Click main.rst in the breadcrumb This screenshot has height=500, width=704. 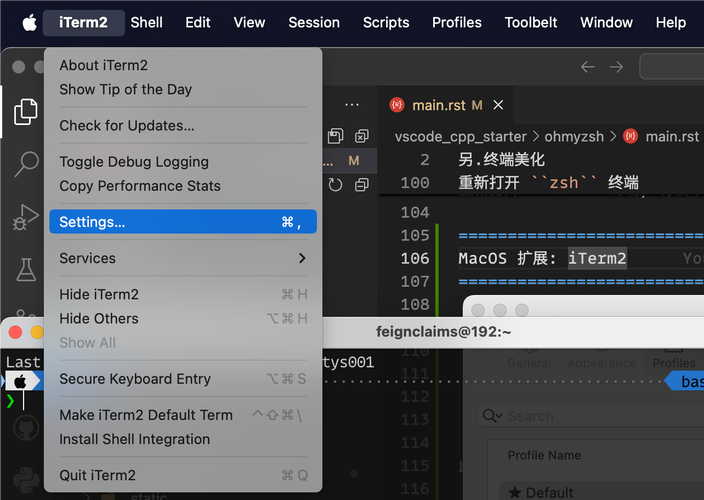[672, 136]
